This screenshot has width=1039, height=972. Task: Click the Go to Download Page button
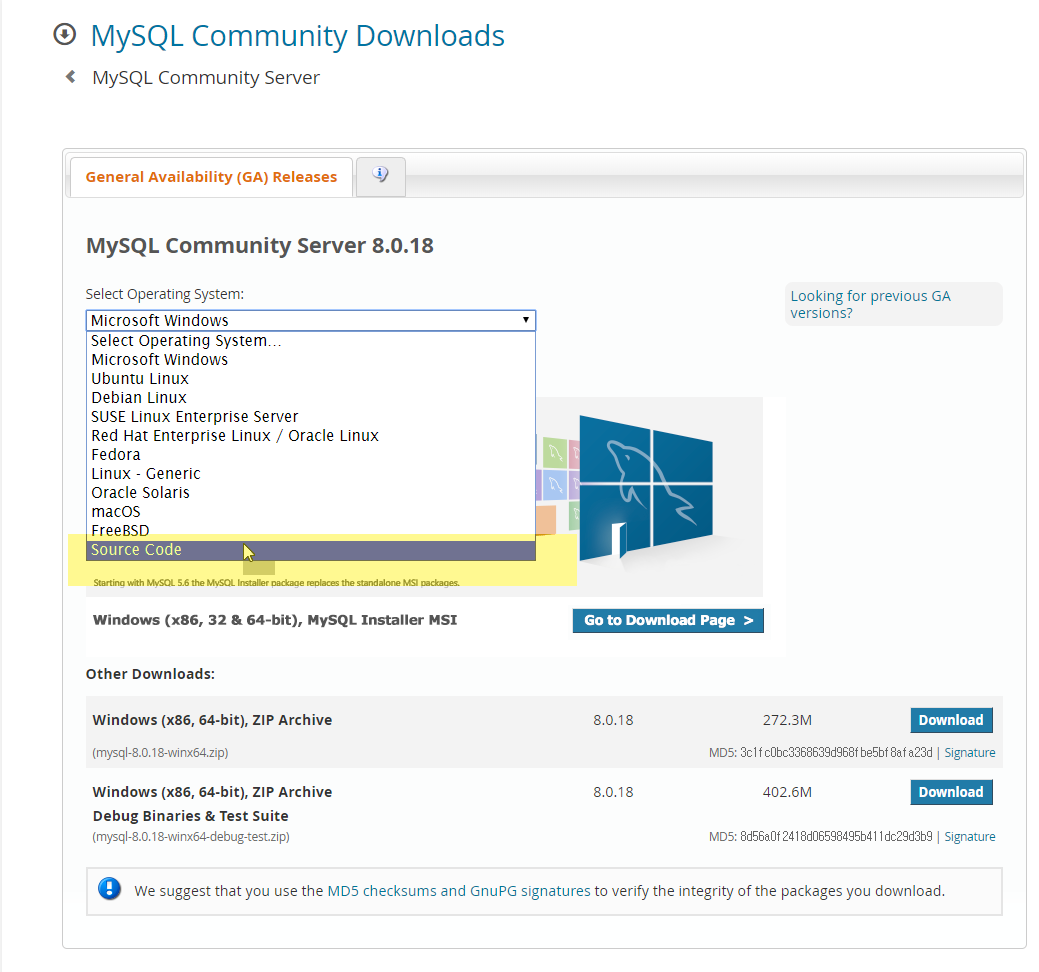668,620
